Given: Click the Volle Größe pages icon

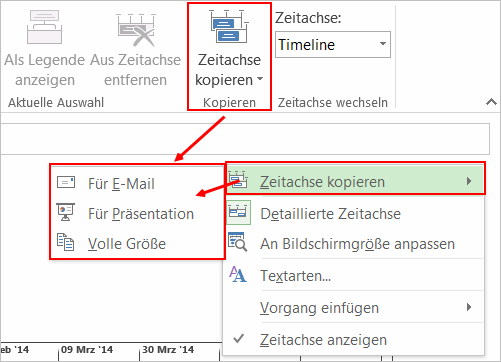Looking at the screenshot, I should click(66, 242).
